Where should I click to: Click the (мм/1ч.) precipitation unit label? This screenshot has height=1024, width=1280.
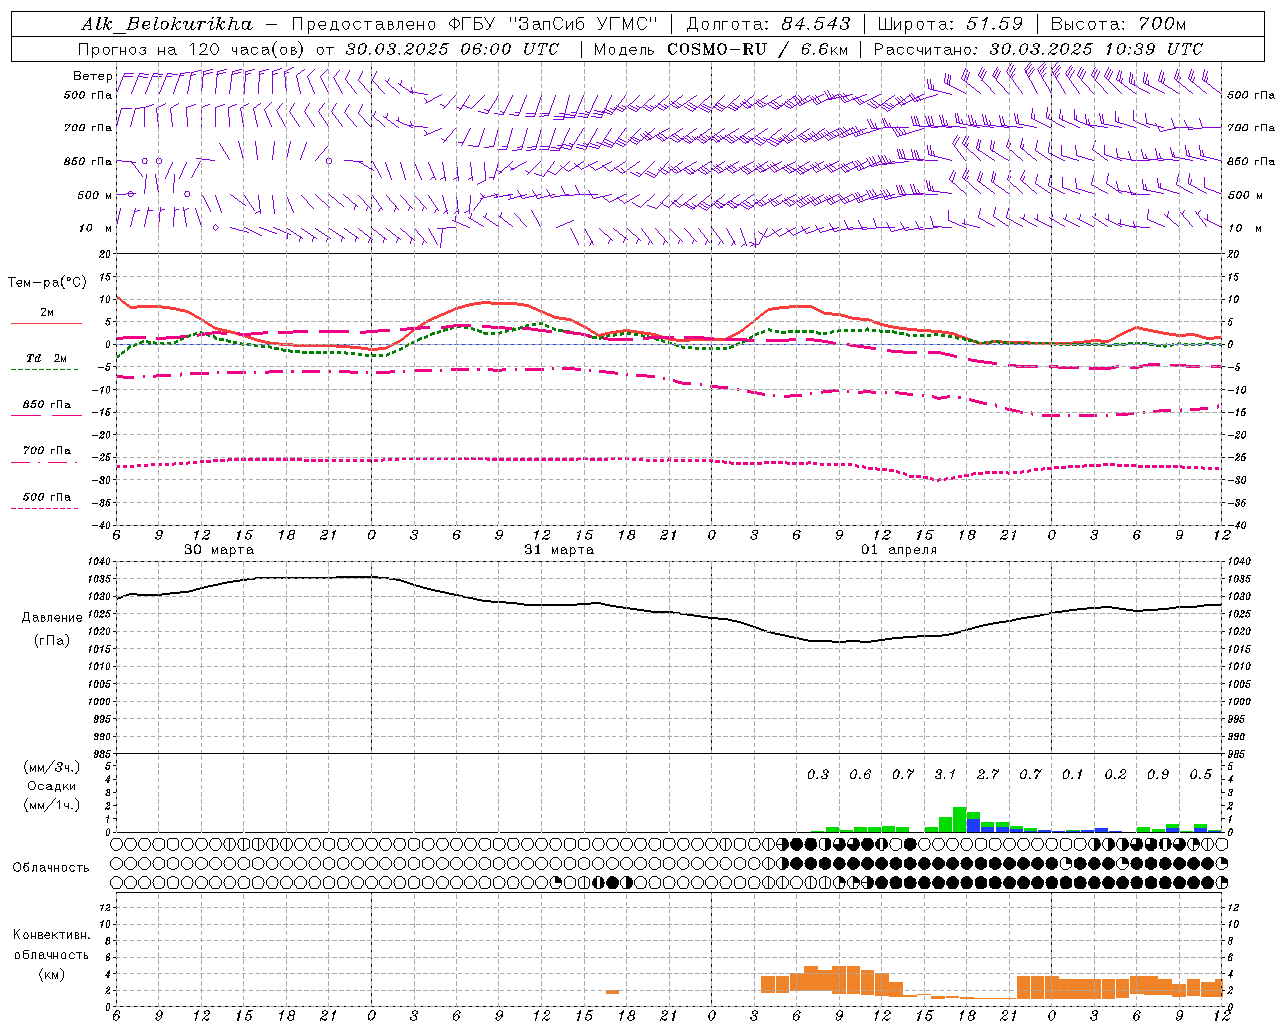click(x=52, y=805)
